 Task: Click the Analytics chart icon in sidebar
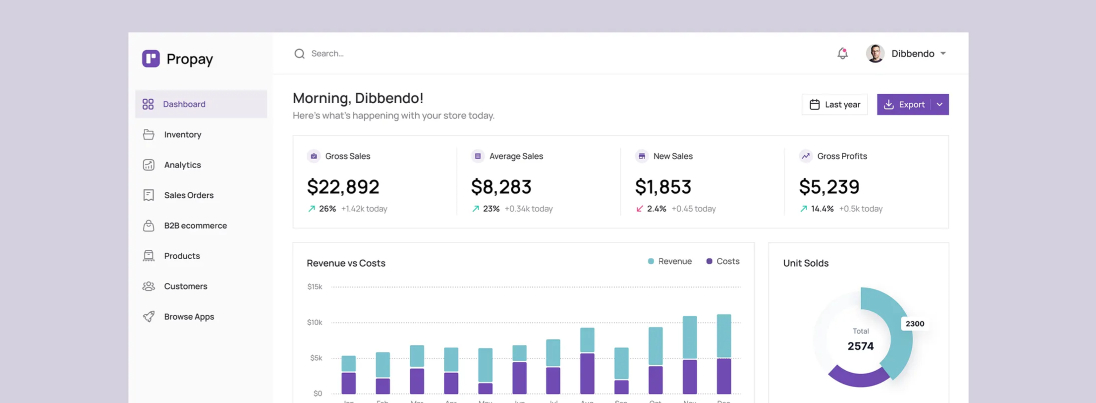(148, 165)
